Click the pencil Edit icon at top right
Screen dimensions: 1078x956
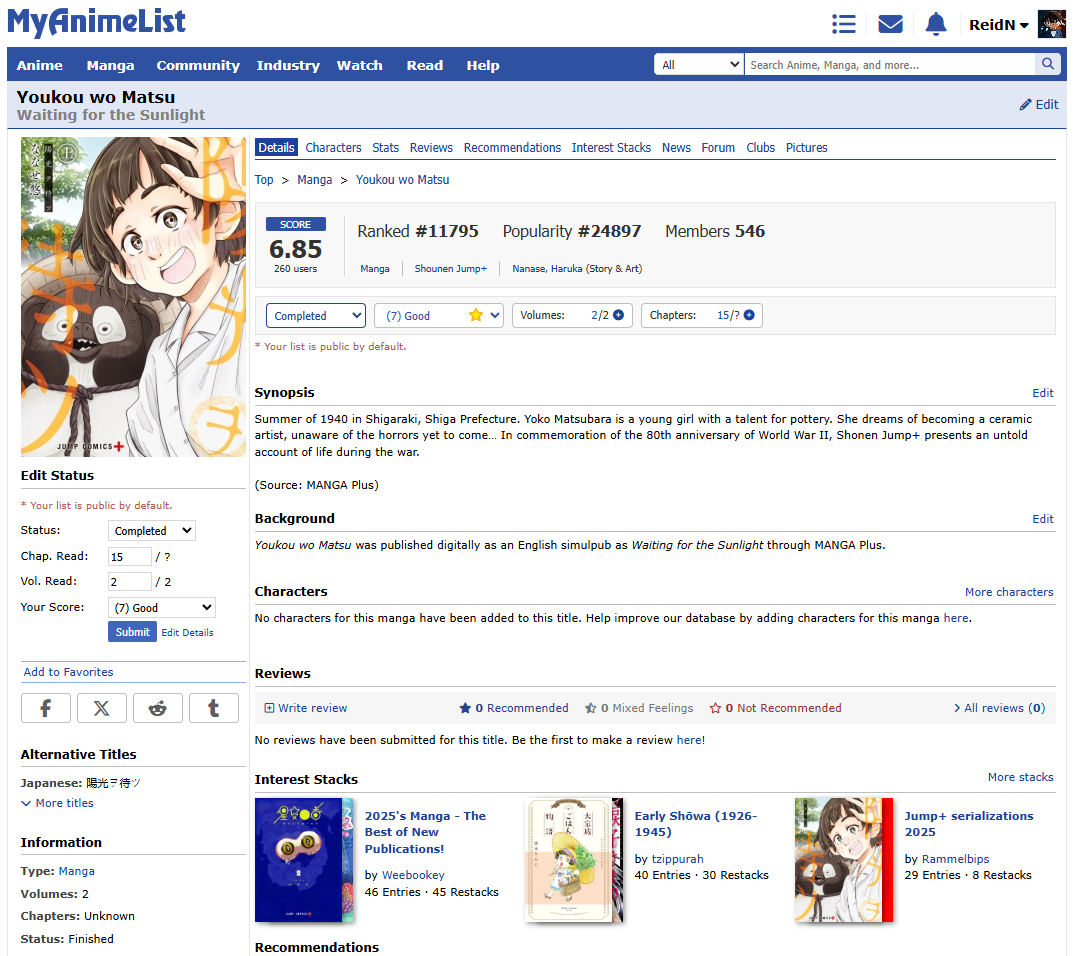[x=1038, y=104]
